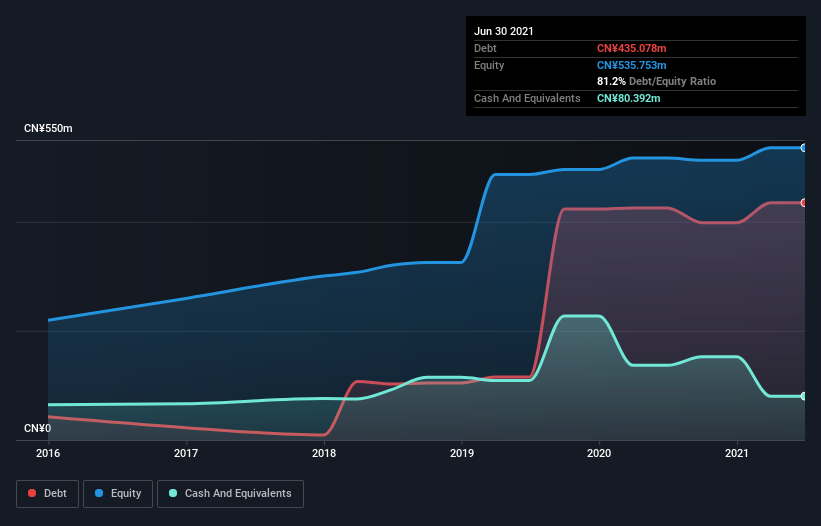Click the tooltip Equity row label
The width and height of the screenshot is (821, 526).
(489, 65)
